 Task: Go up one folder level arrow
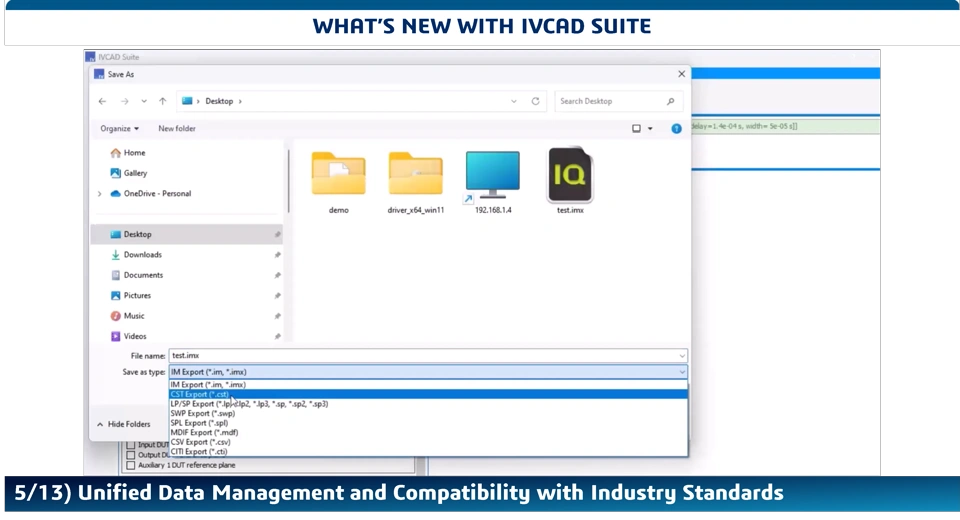[x=162, y=101]
